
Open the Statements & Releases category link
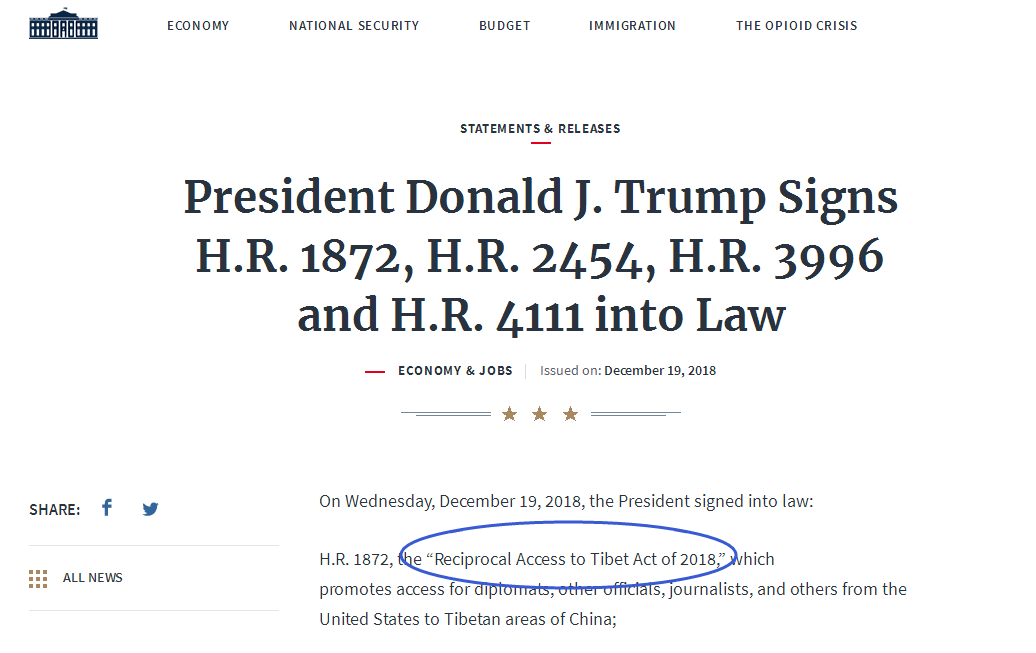pos(540,129)
